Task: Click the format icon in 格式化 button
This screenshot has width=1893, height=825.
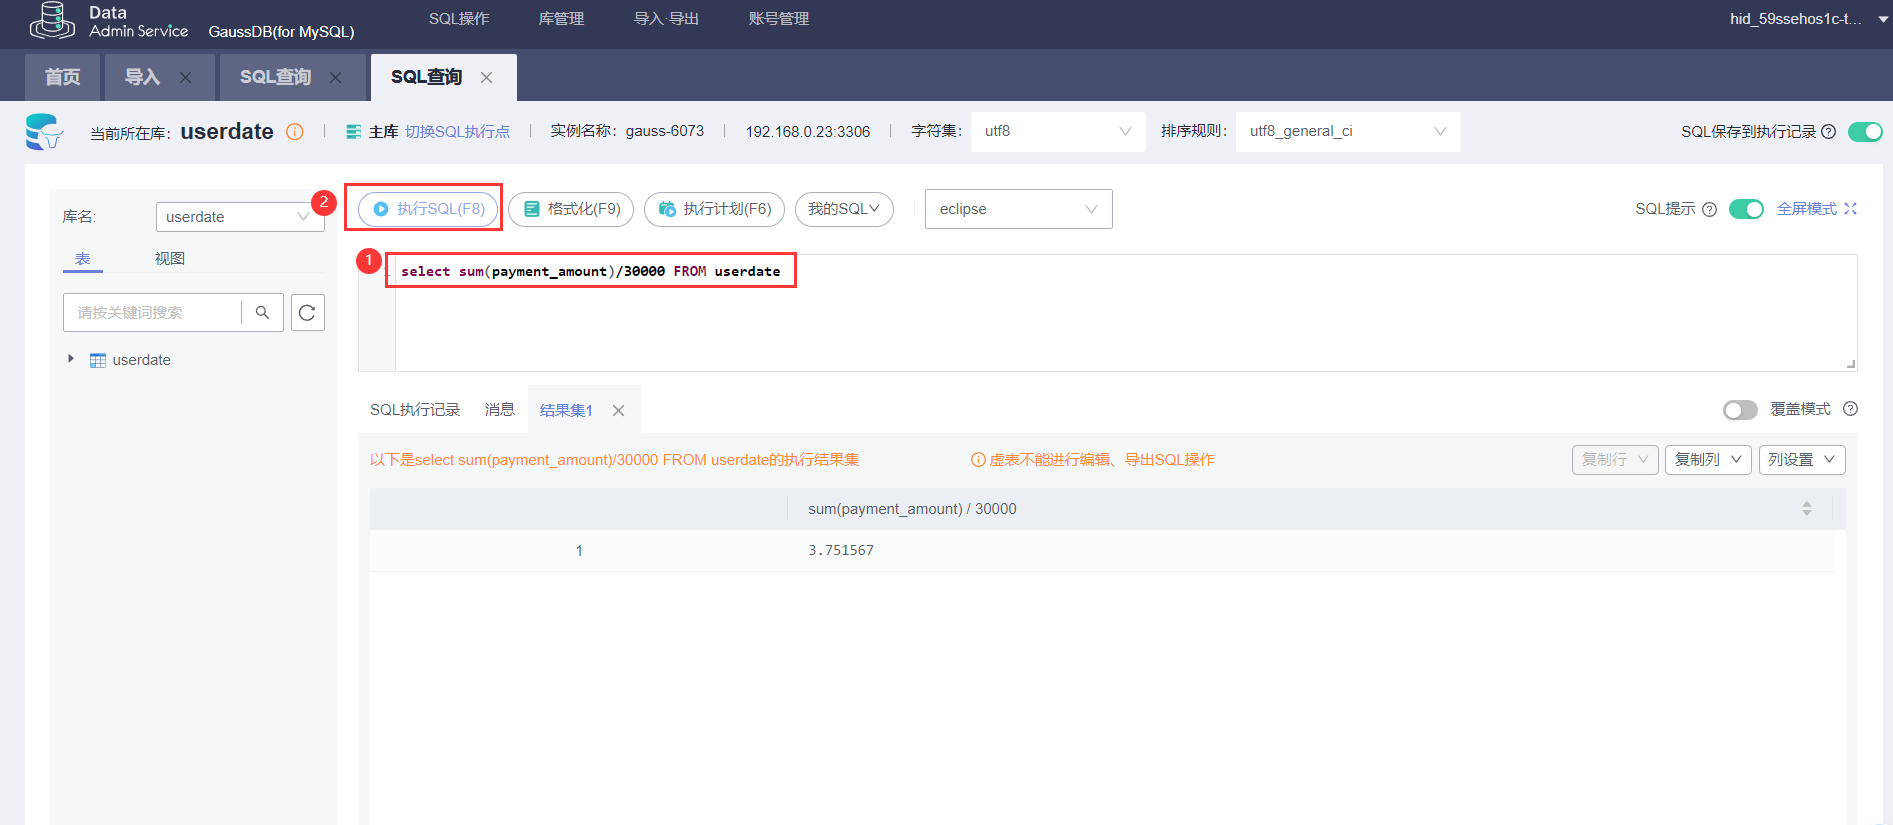Action: click(x=532, y=209)
